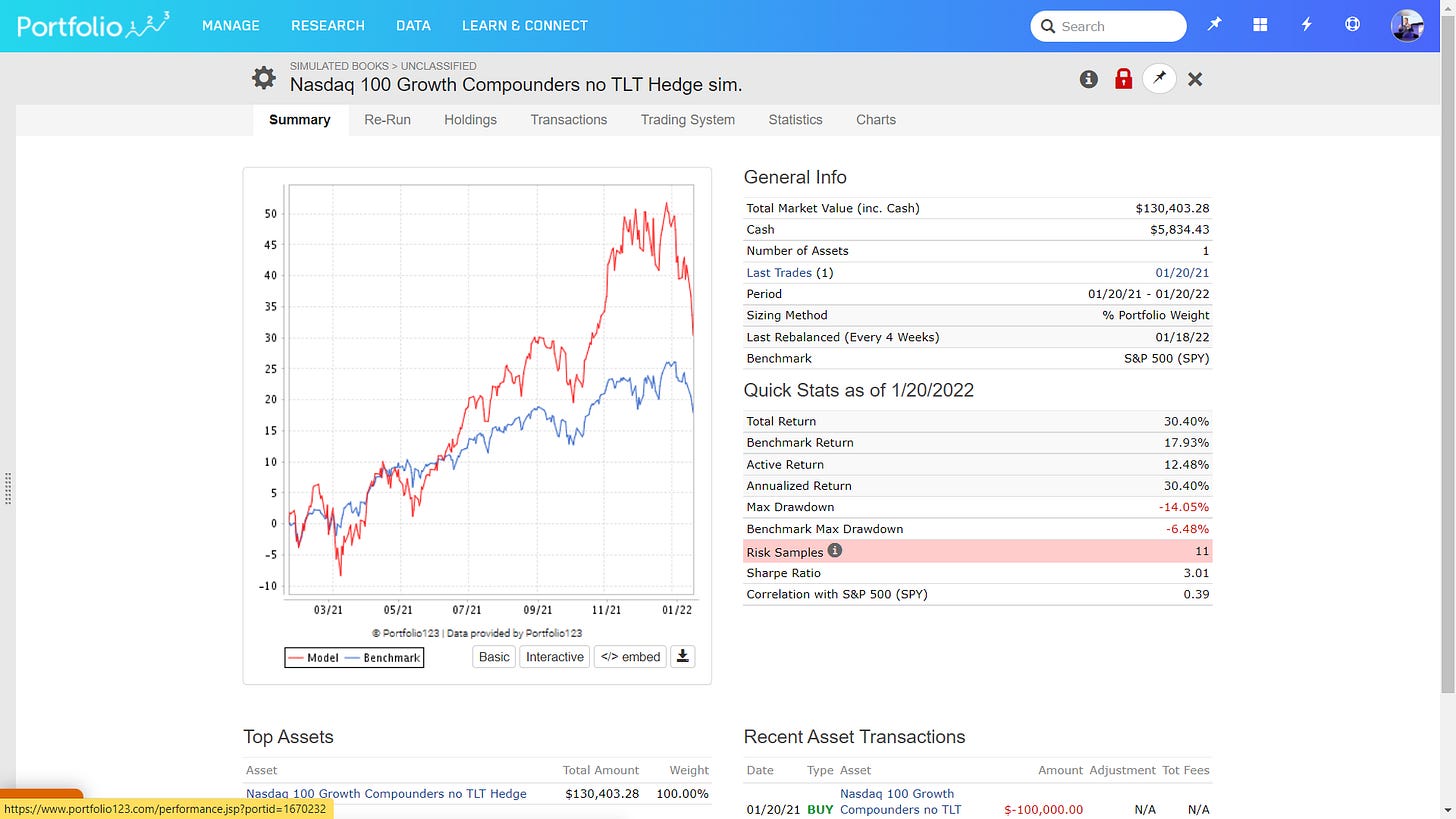This screenshot has height=819, width=1456.
Task: Open the user profile avatar
Action: pyautogui.click(x=1407, y=25)
